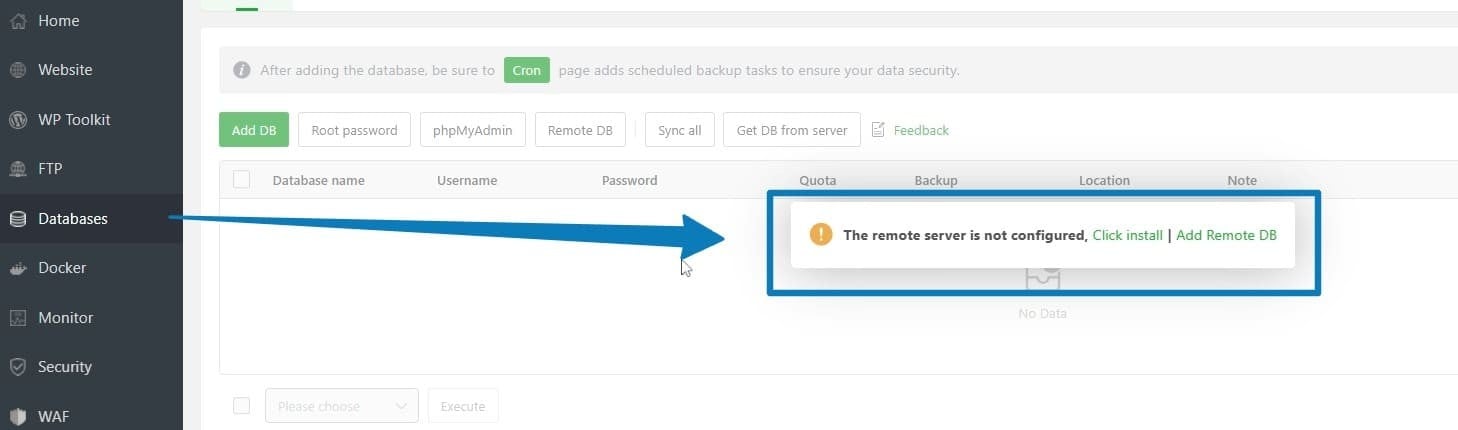Click the Get DB from server button
This screenshot has width=1458, height=430.
pyautogui.click(x=791, y=130)
